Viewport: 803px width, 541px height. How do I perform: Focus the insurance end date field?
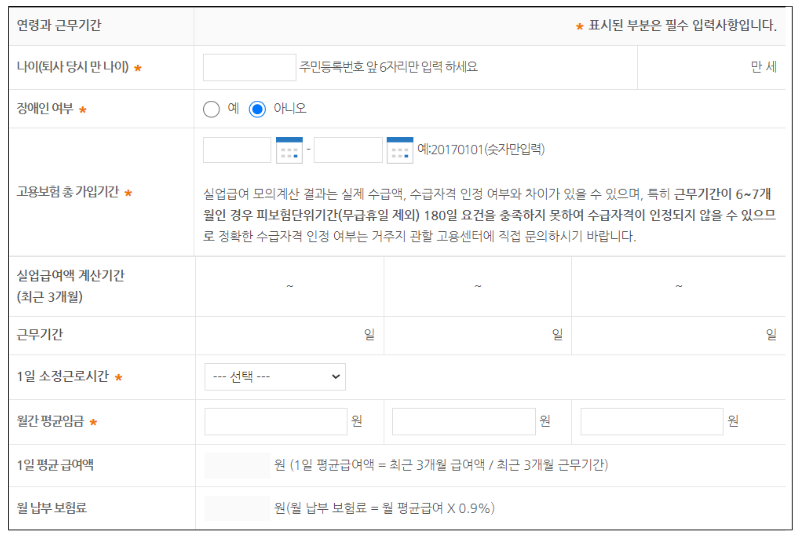[348, 150]
